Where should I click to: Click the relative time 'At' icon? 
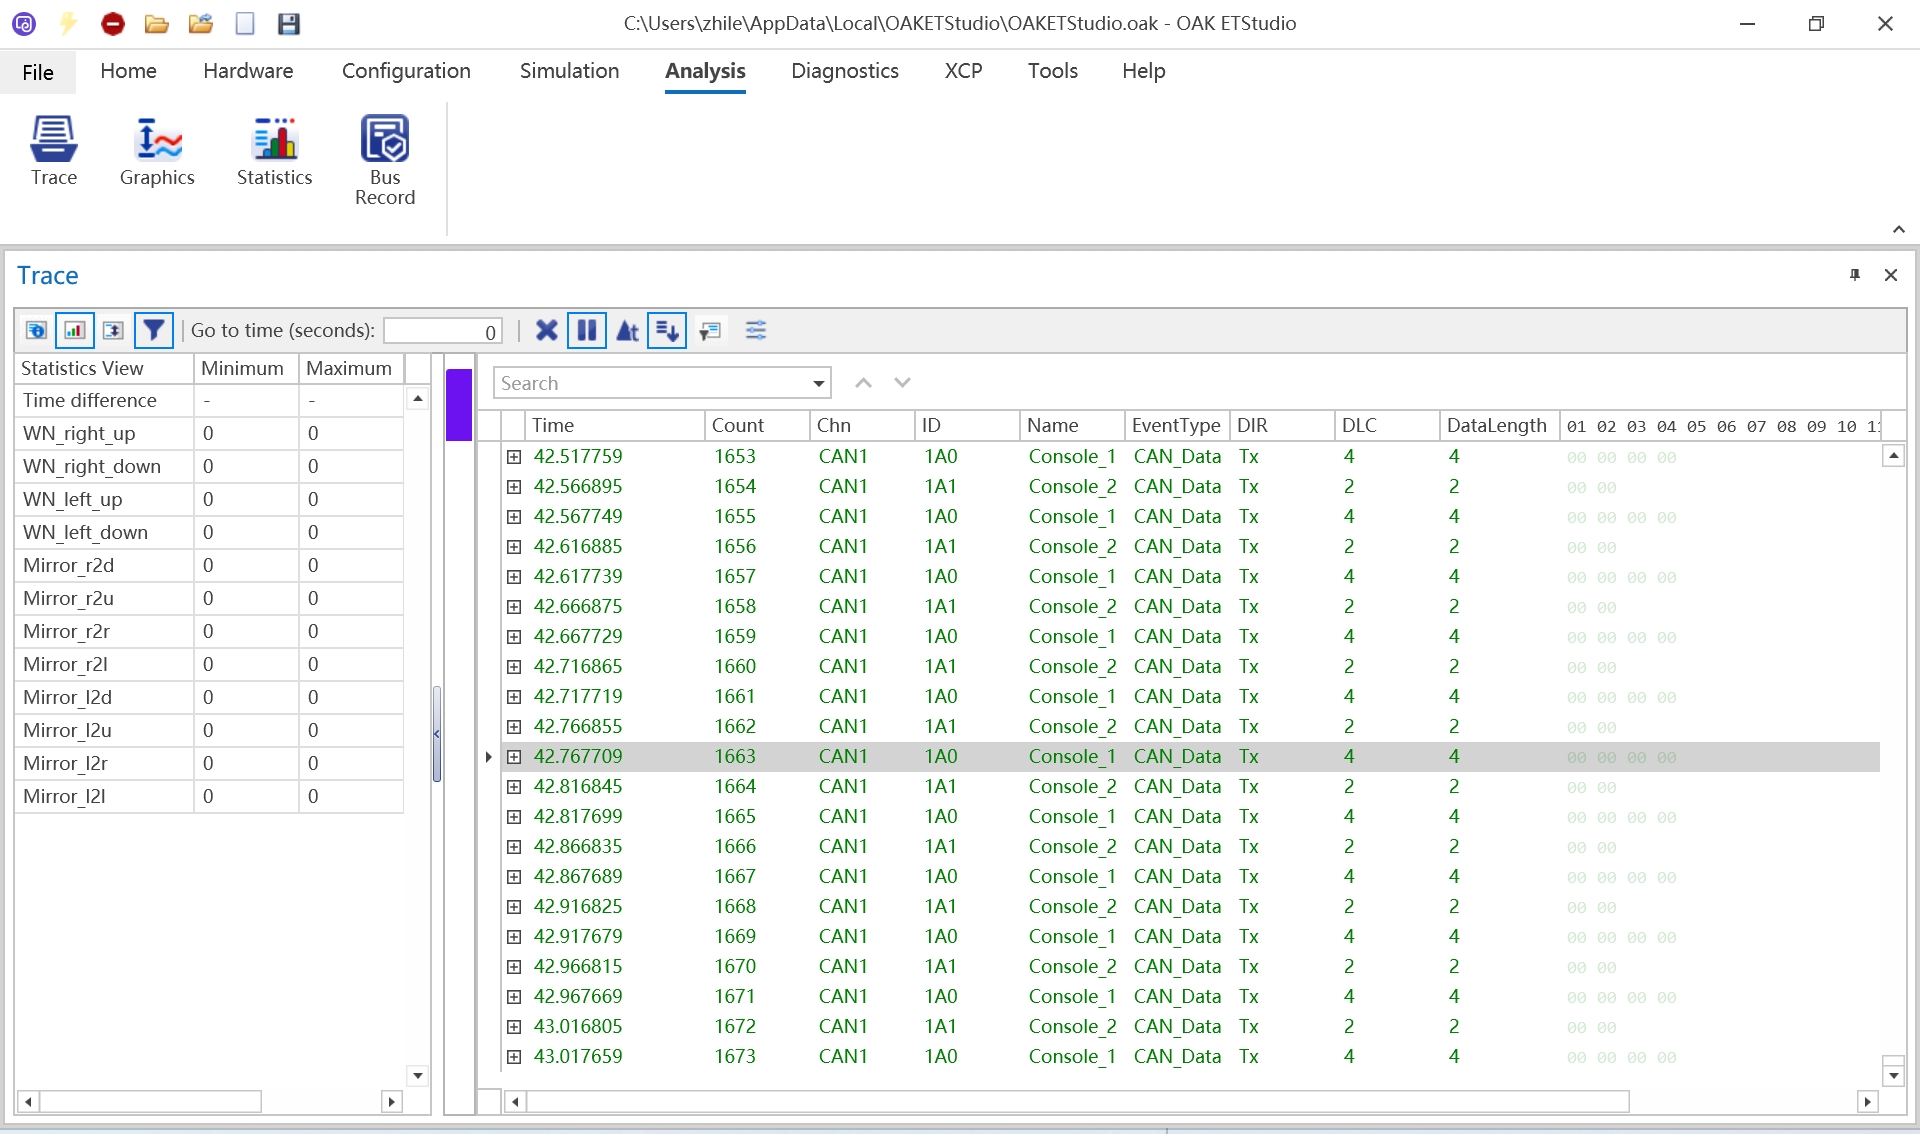(x=627, y=330)
